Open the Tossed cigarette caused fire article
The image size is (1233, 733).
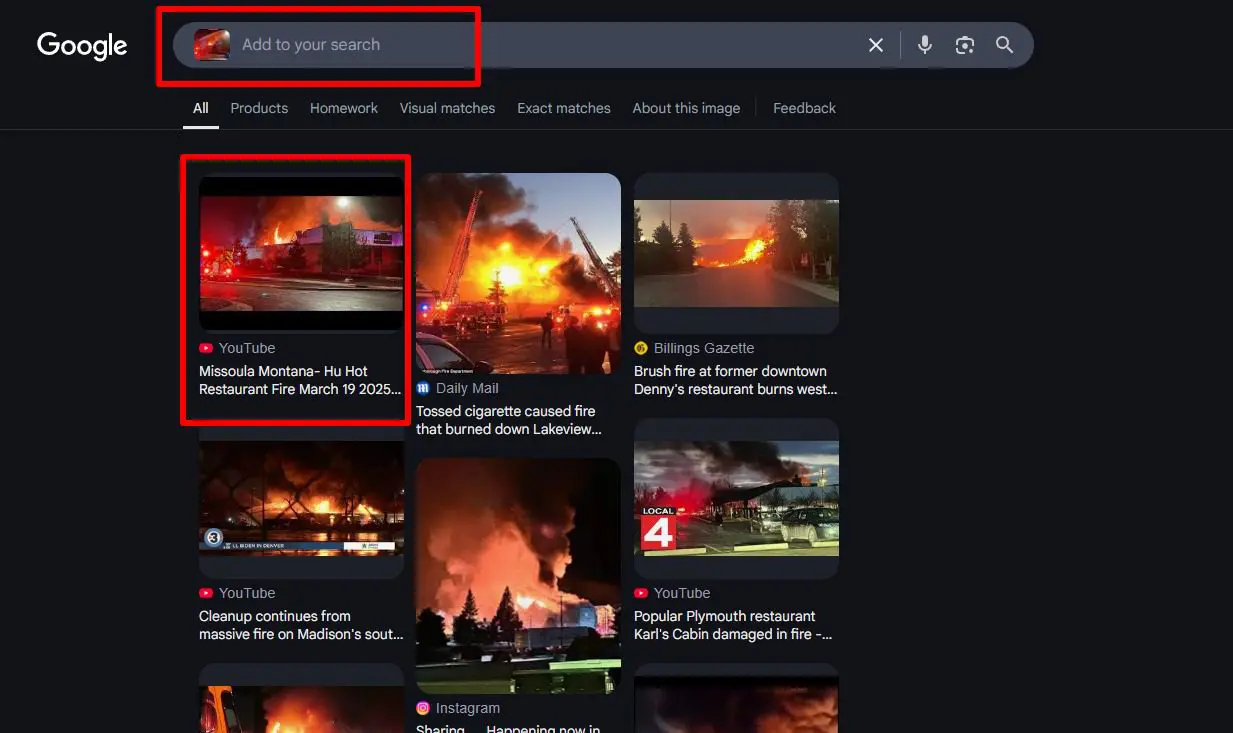(x=509, y=420)
